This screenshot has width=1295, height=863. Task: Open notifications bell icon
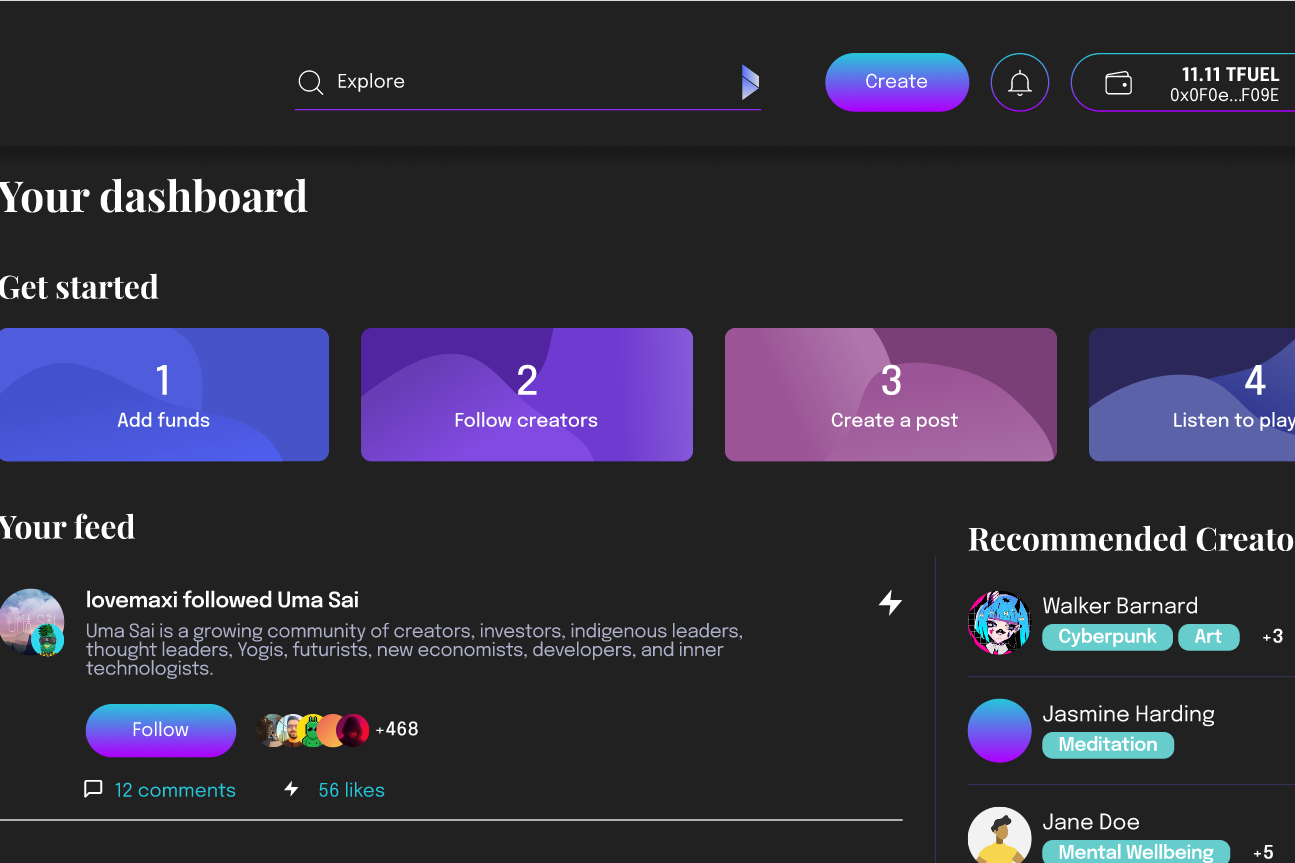pyautogui.click(x=1020, y=82)
